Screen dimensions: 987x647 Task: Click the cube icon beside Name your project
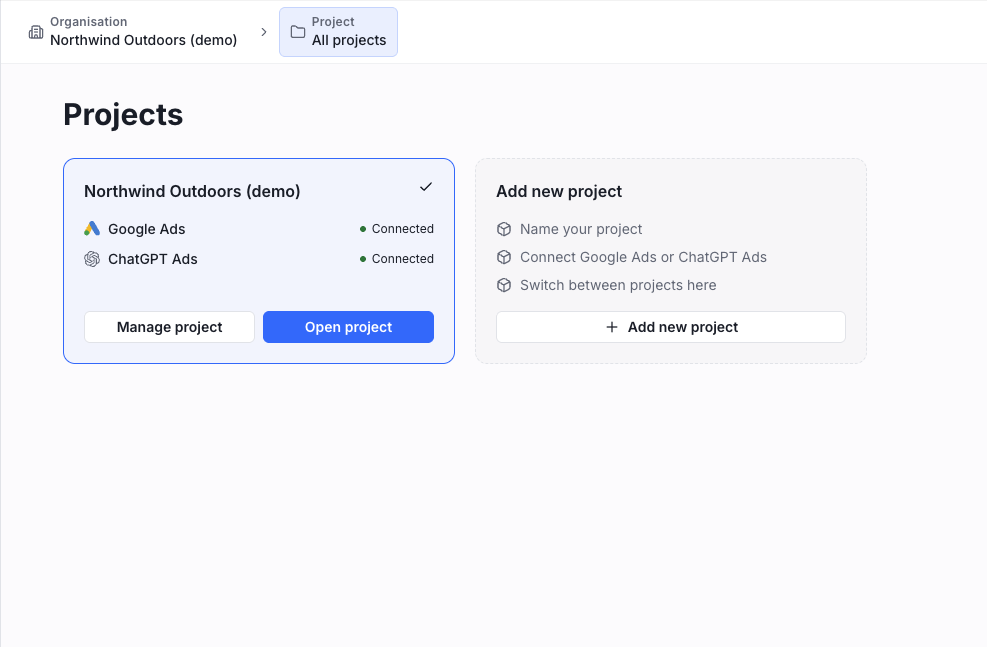tap(504, 229)
